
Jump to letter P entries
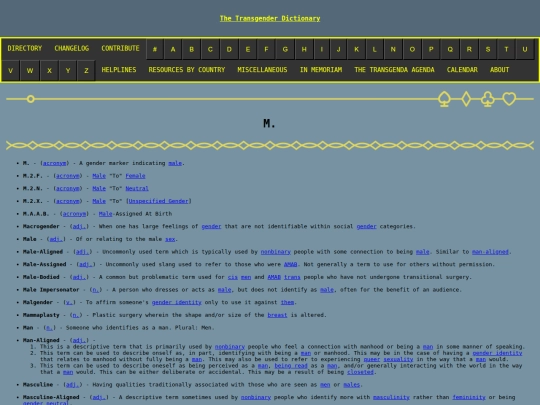click(x=431, y=49)
